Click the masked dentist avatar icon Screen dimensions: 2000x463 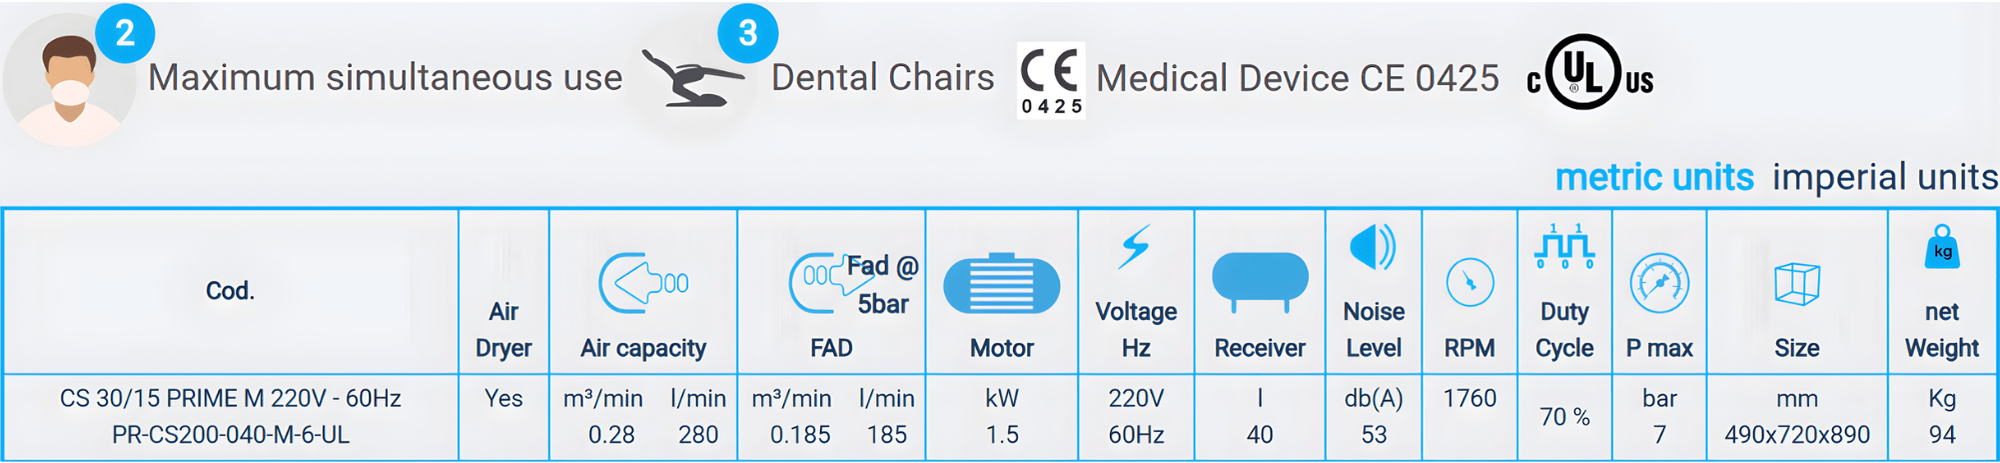click(69, 82)
